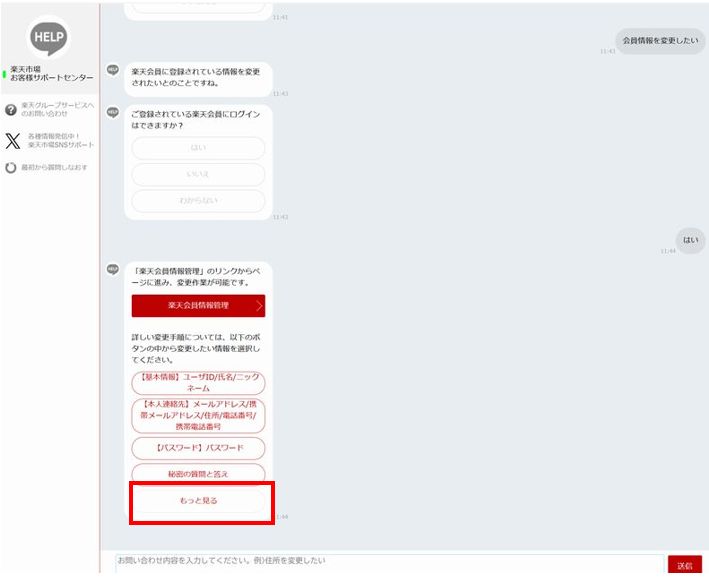Click the inquiry text input field
This screenshot has height=588, width=709.
coord(389,564)
